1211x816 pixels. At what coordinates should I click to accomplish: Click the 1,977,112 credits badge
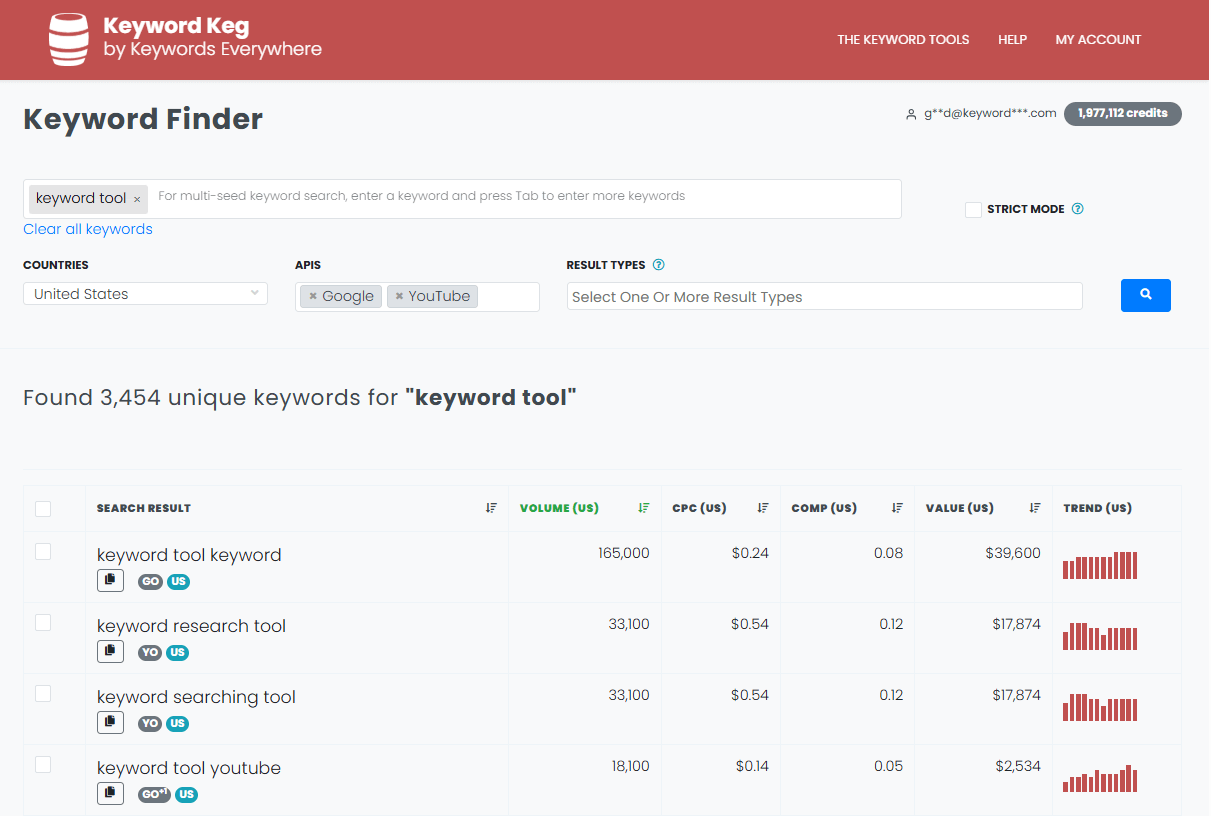click(x=1123, y=113)
